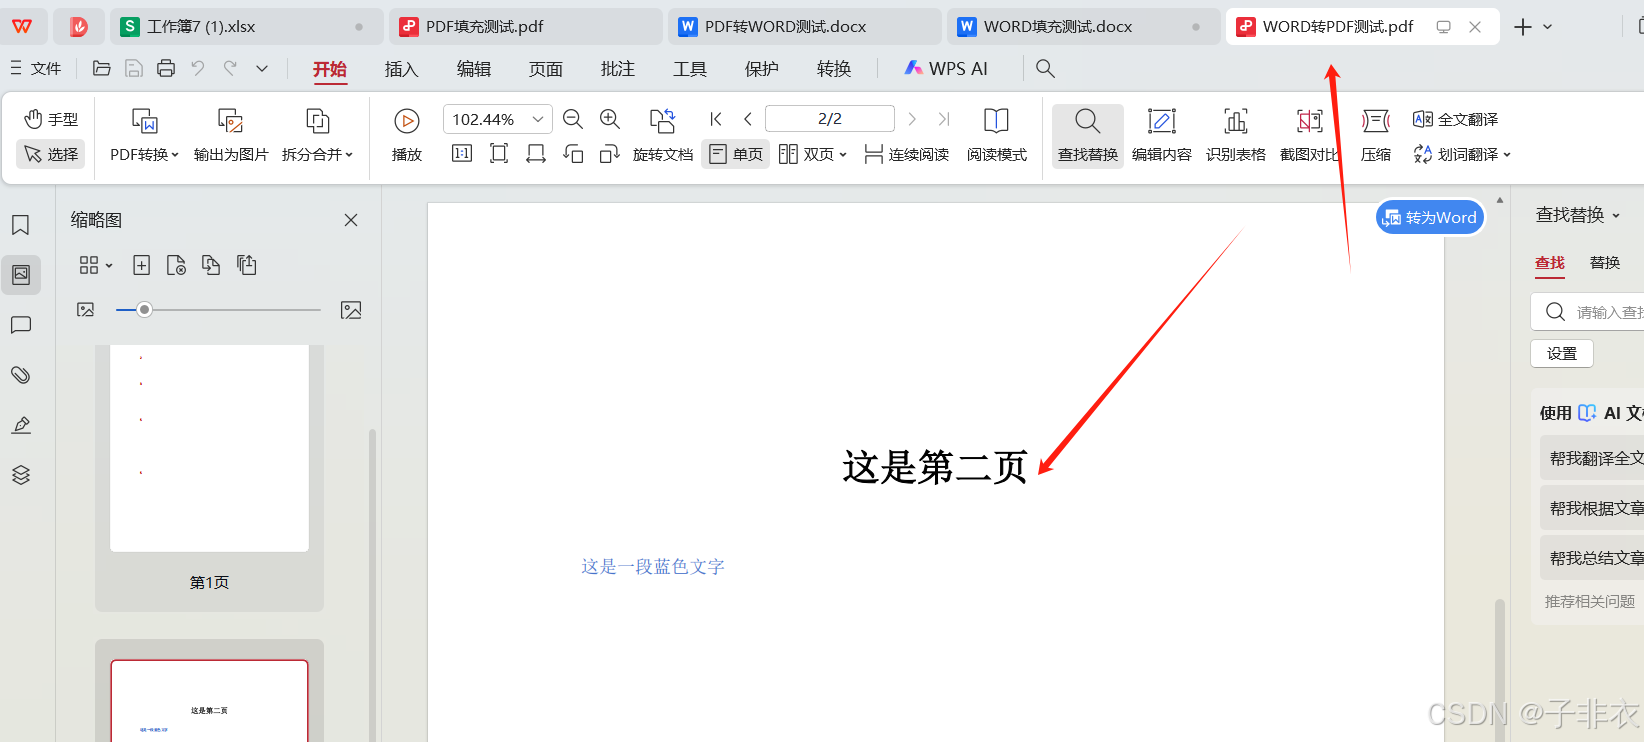The image size is (1644, 742).
Task: Open the Double Page (双页) dropdown
Action: click(x=813, y=154)
